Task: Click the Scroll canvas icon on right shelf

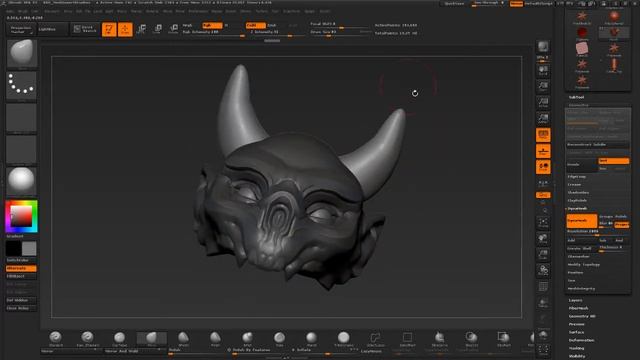Action: 543,71
